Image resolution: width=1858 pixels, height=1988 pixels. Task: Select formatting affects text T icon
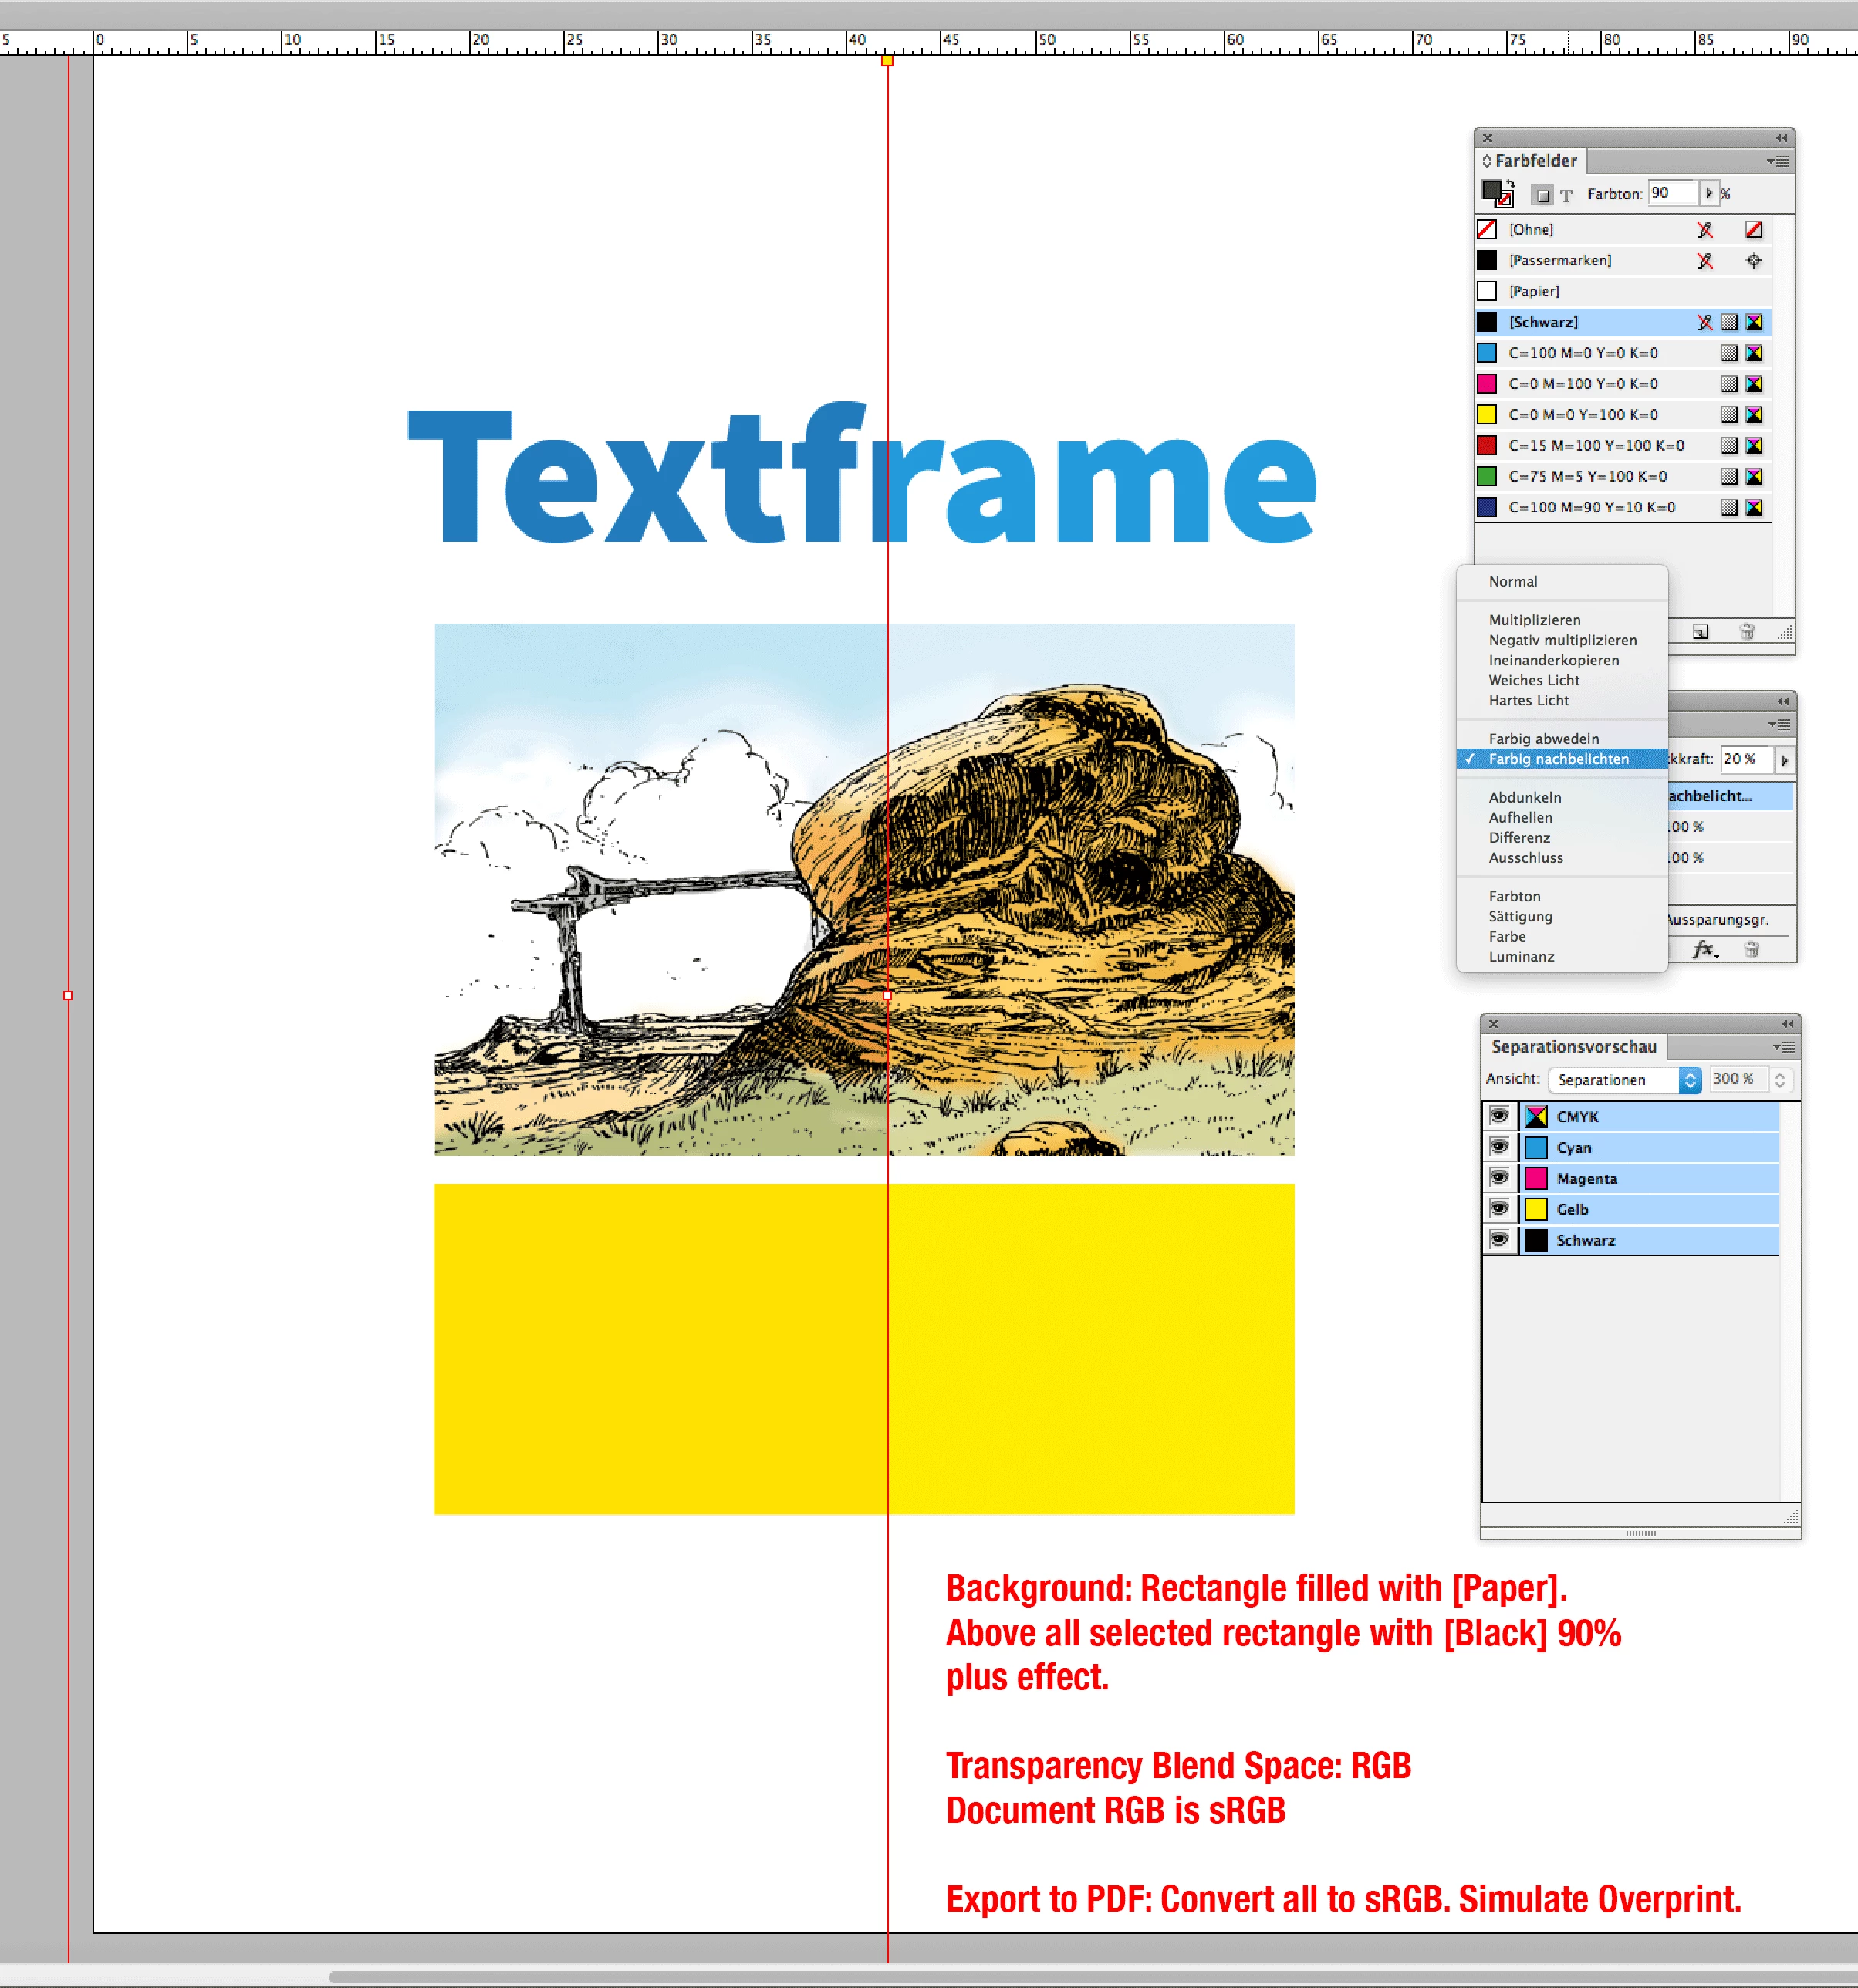pyautogui.click(x=1566, y=196)
